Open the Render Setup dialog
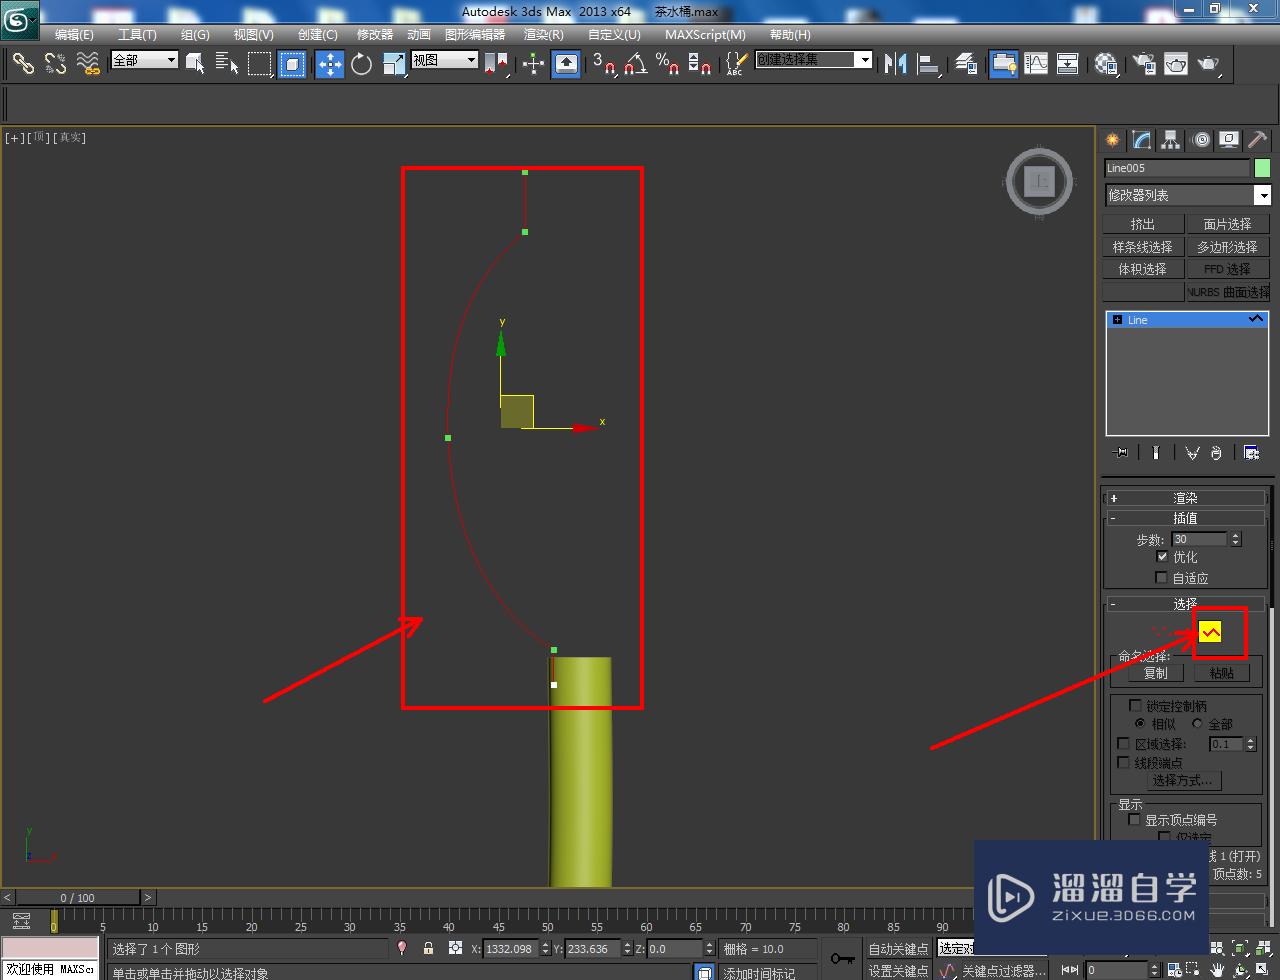The image size is (1280, 980). tap(1144, 63)
